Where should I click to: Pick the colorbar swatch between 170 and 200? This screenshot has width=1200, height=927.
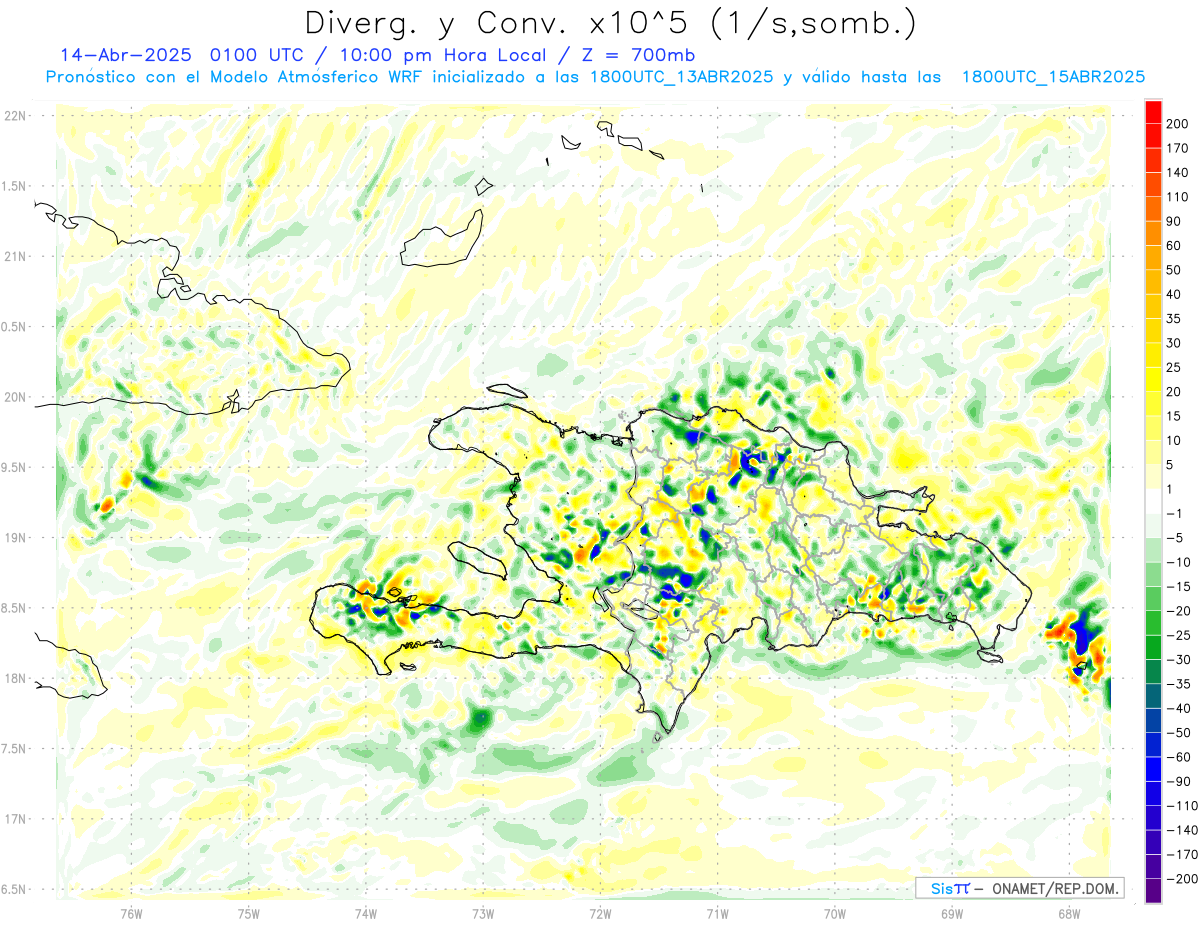tap(1153, 136)
